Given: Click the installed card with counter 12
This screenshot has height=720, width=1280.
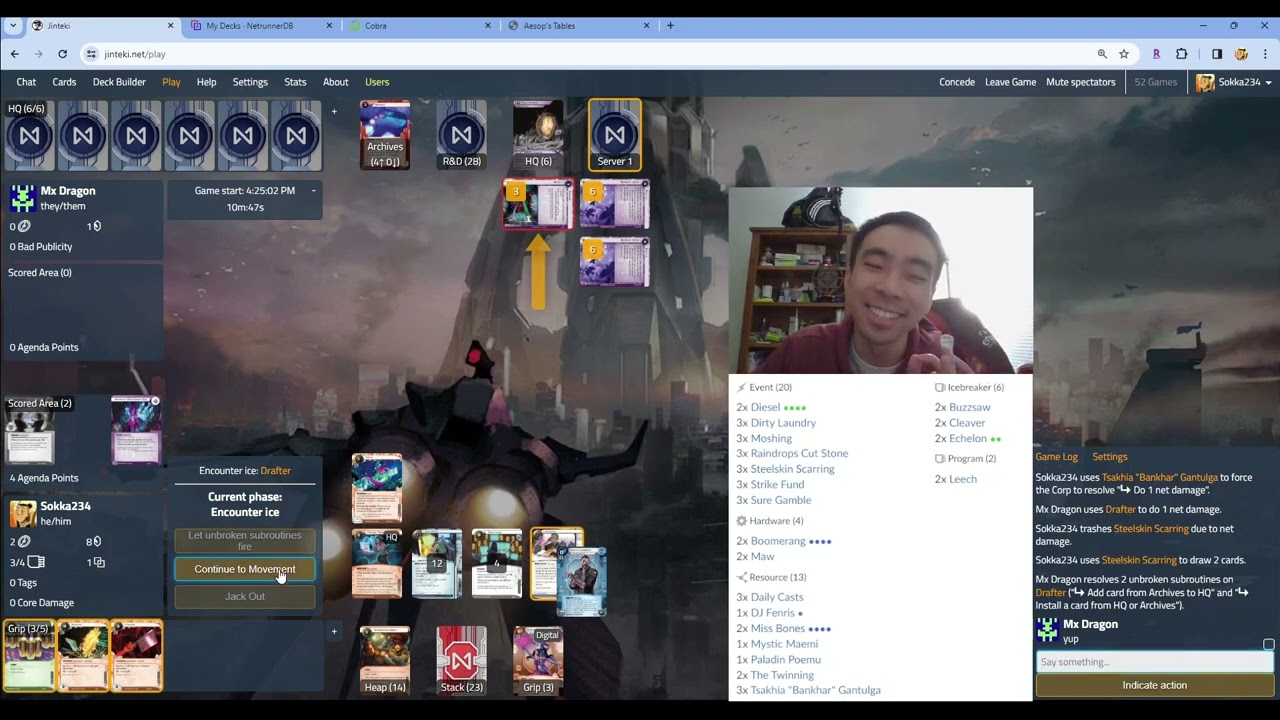Looking at the screenshot, I should 437,564.
